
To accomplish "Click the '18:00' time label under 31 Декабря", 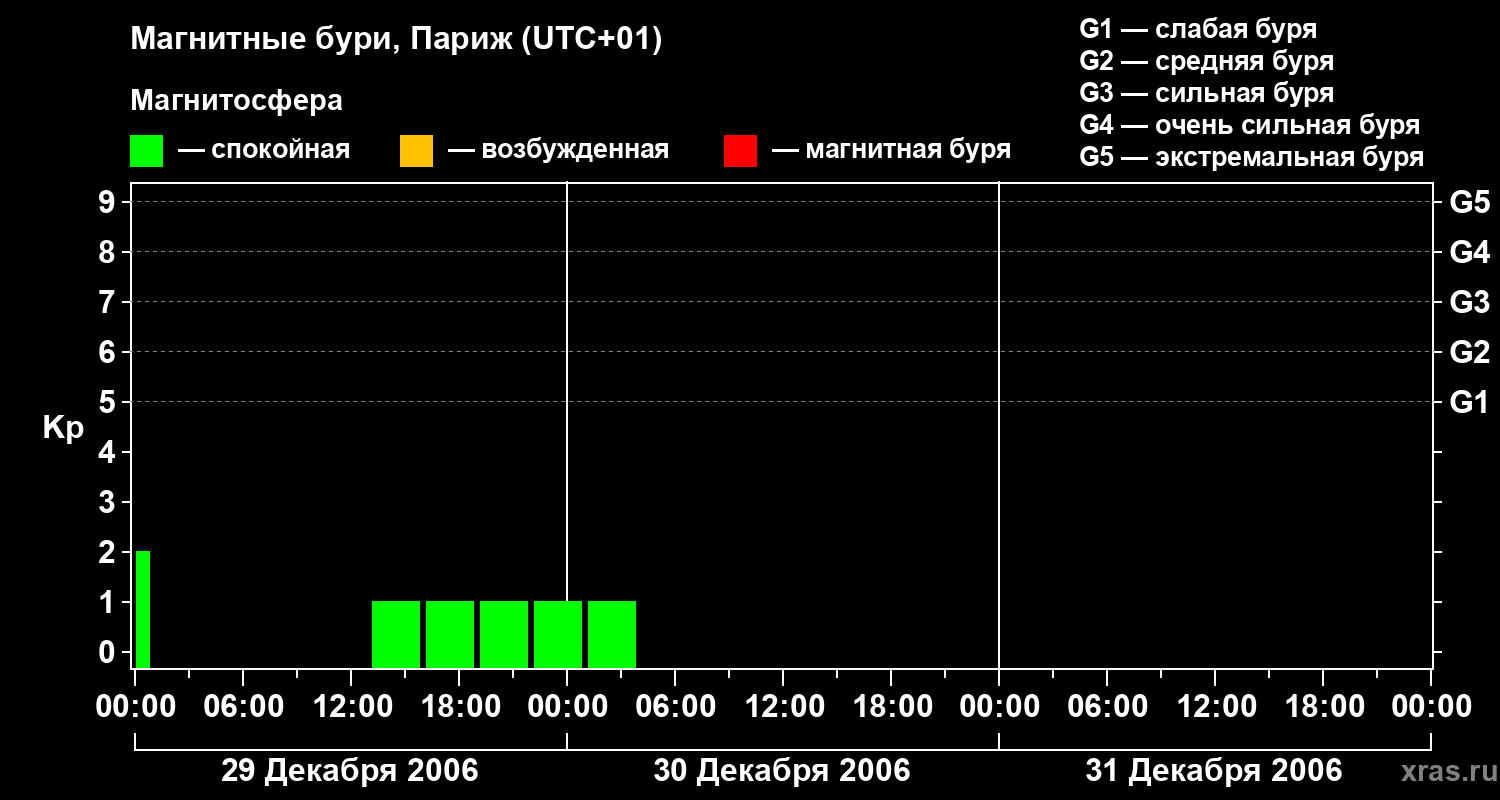I will point(1323,707).
